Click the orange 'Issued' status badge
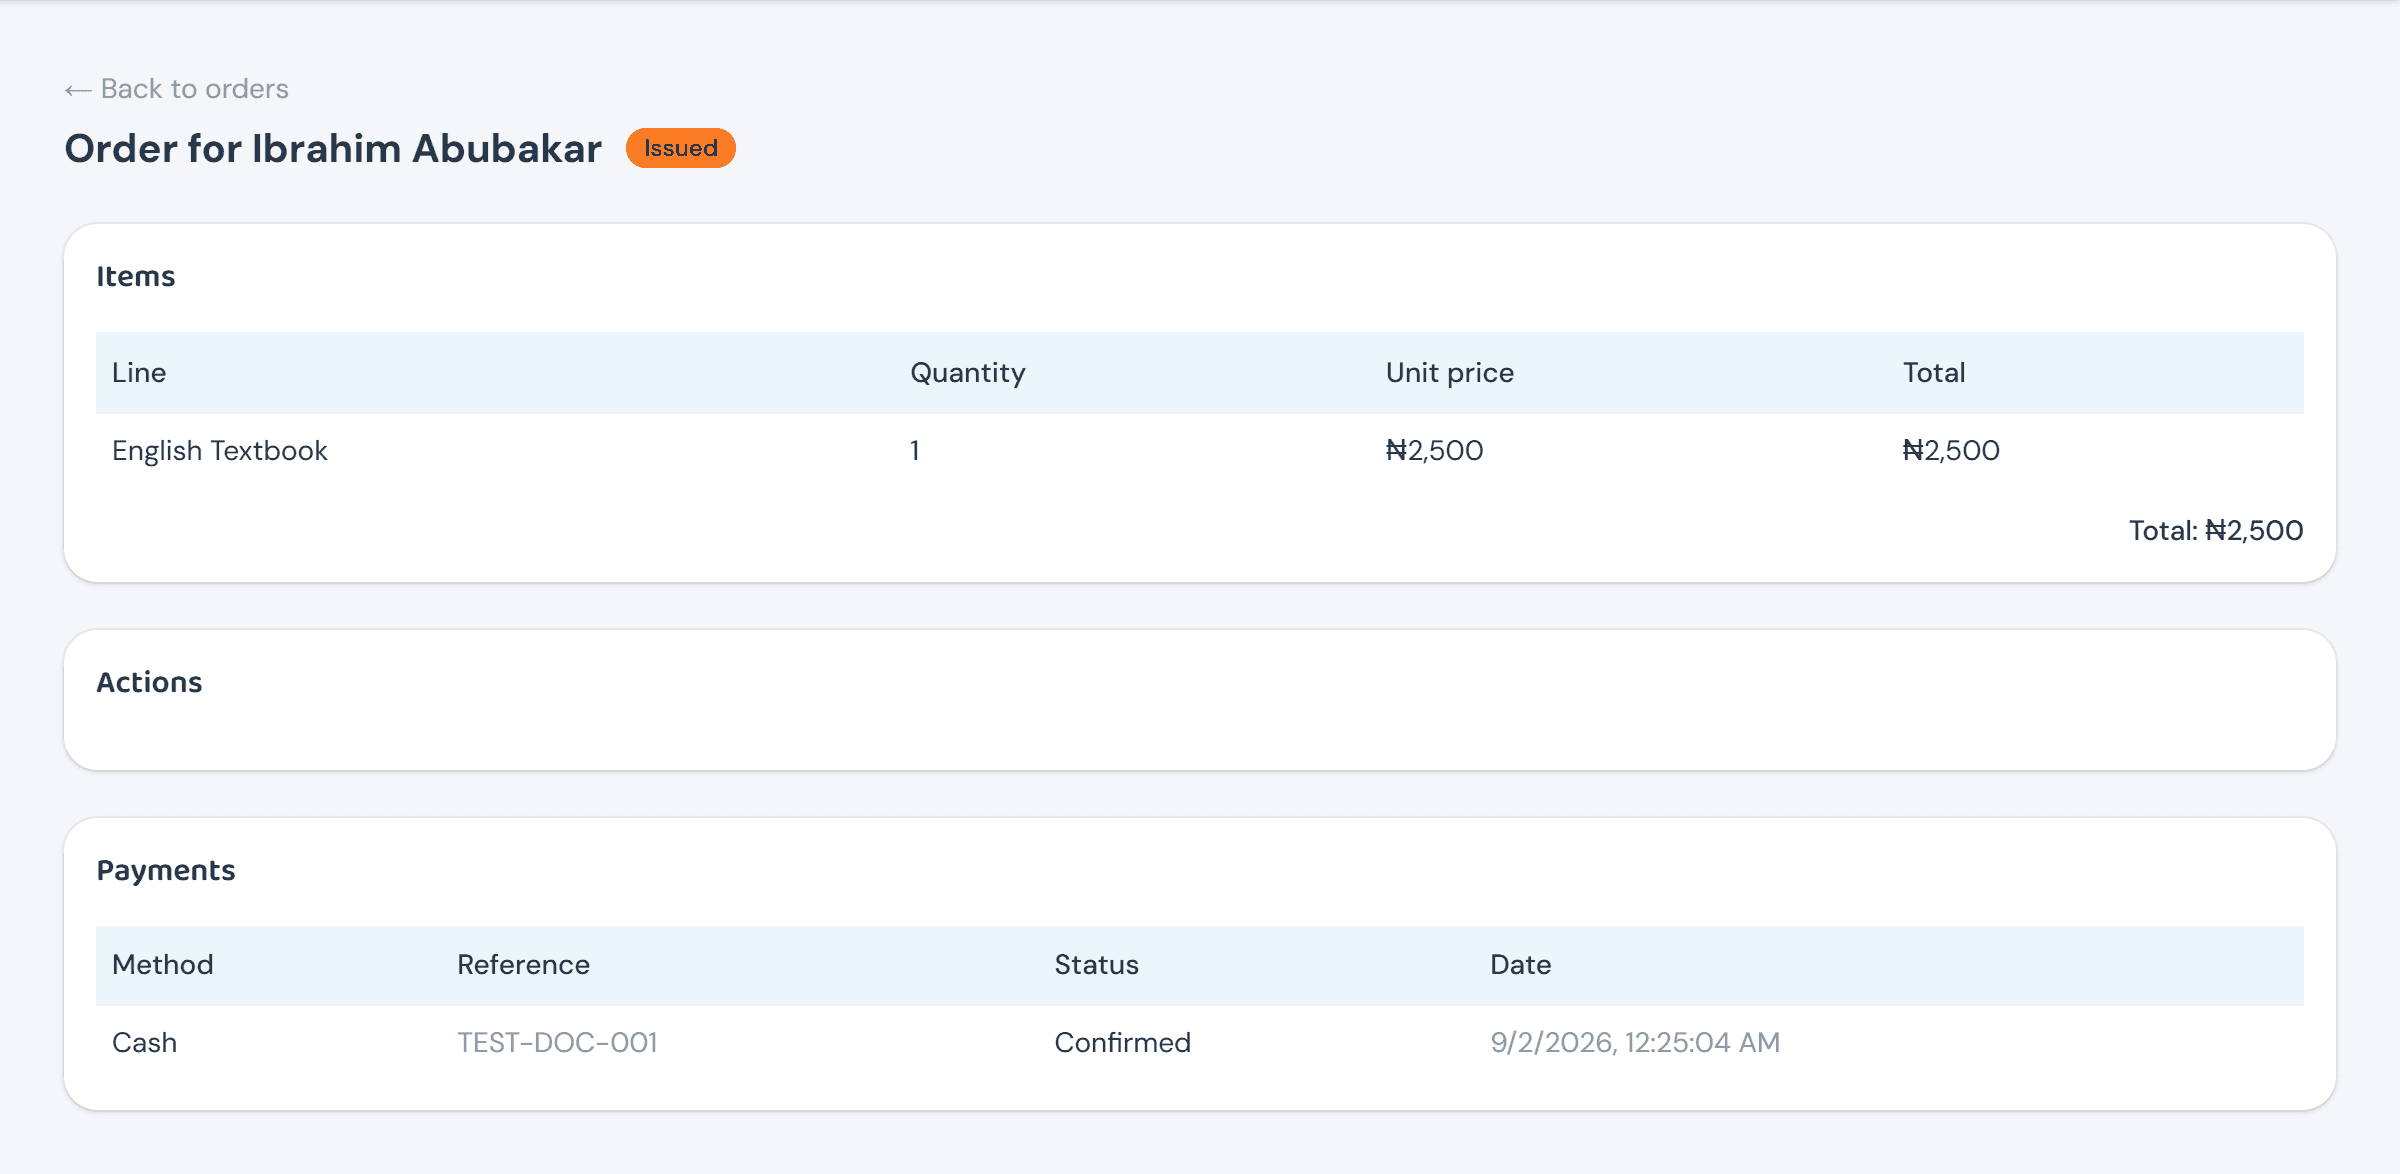 [x=681, y=148]
